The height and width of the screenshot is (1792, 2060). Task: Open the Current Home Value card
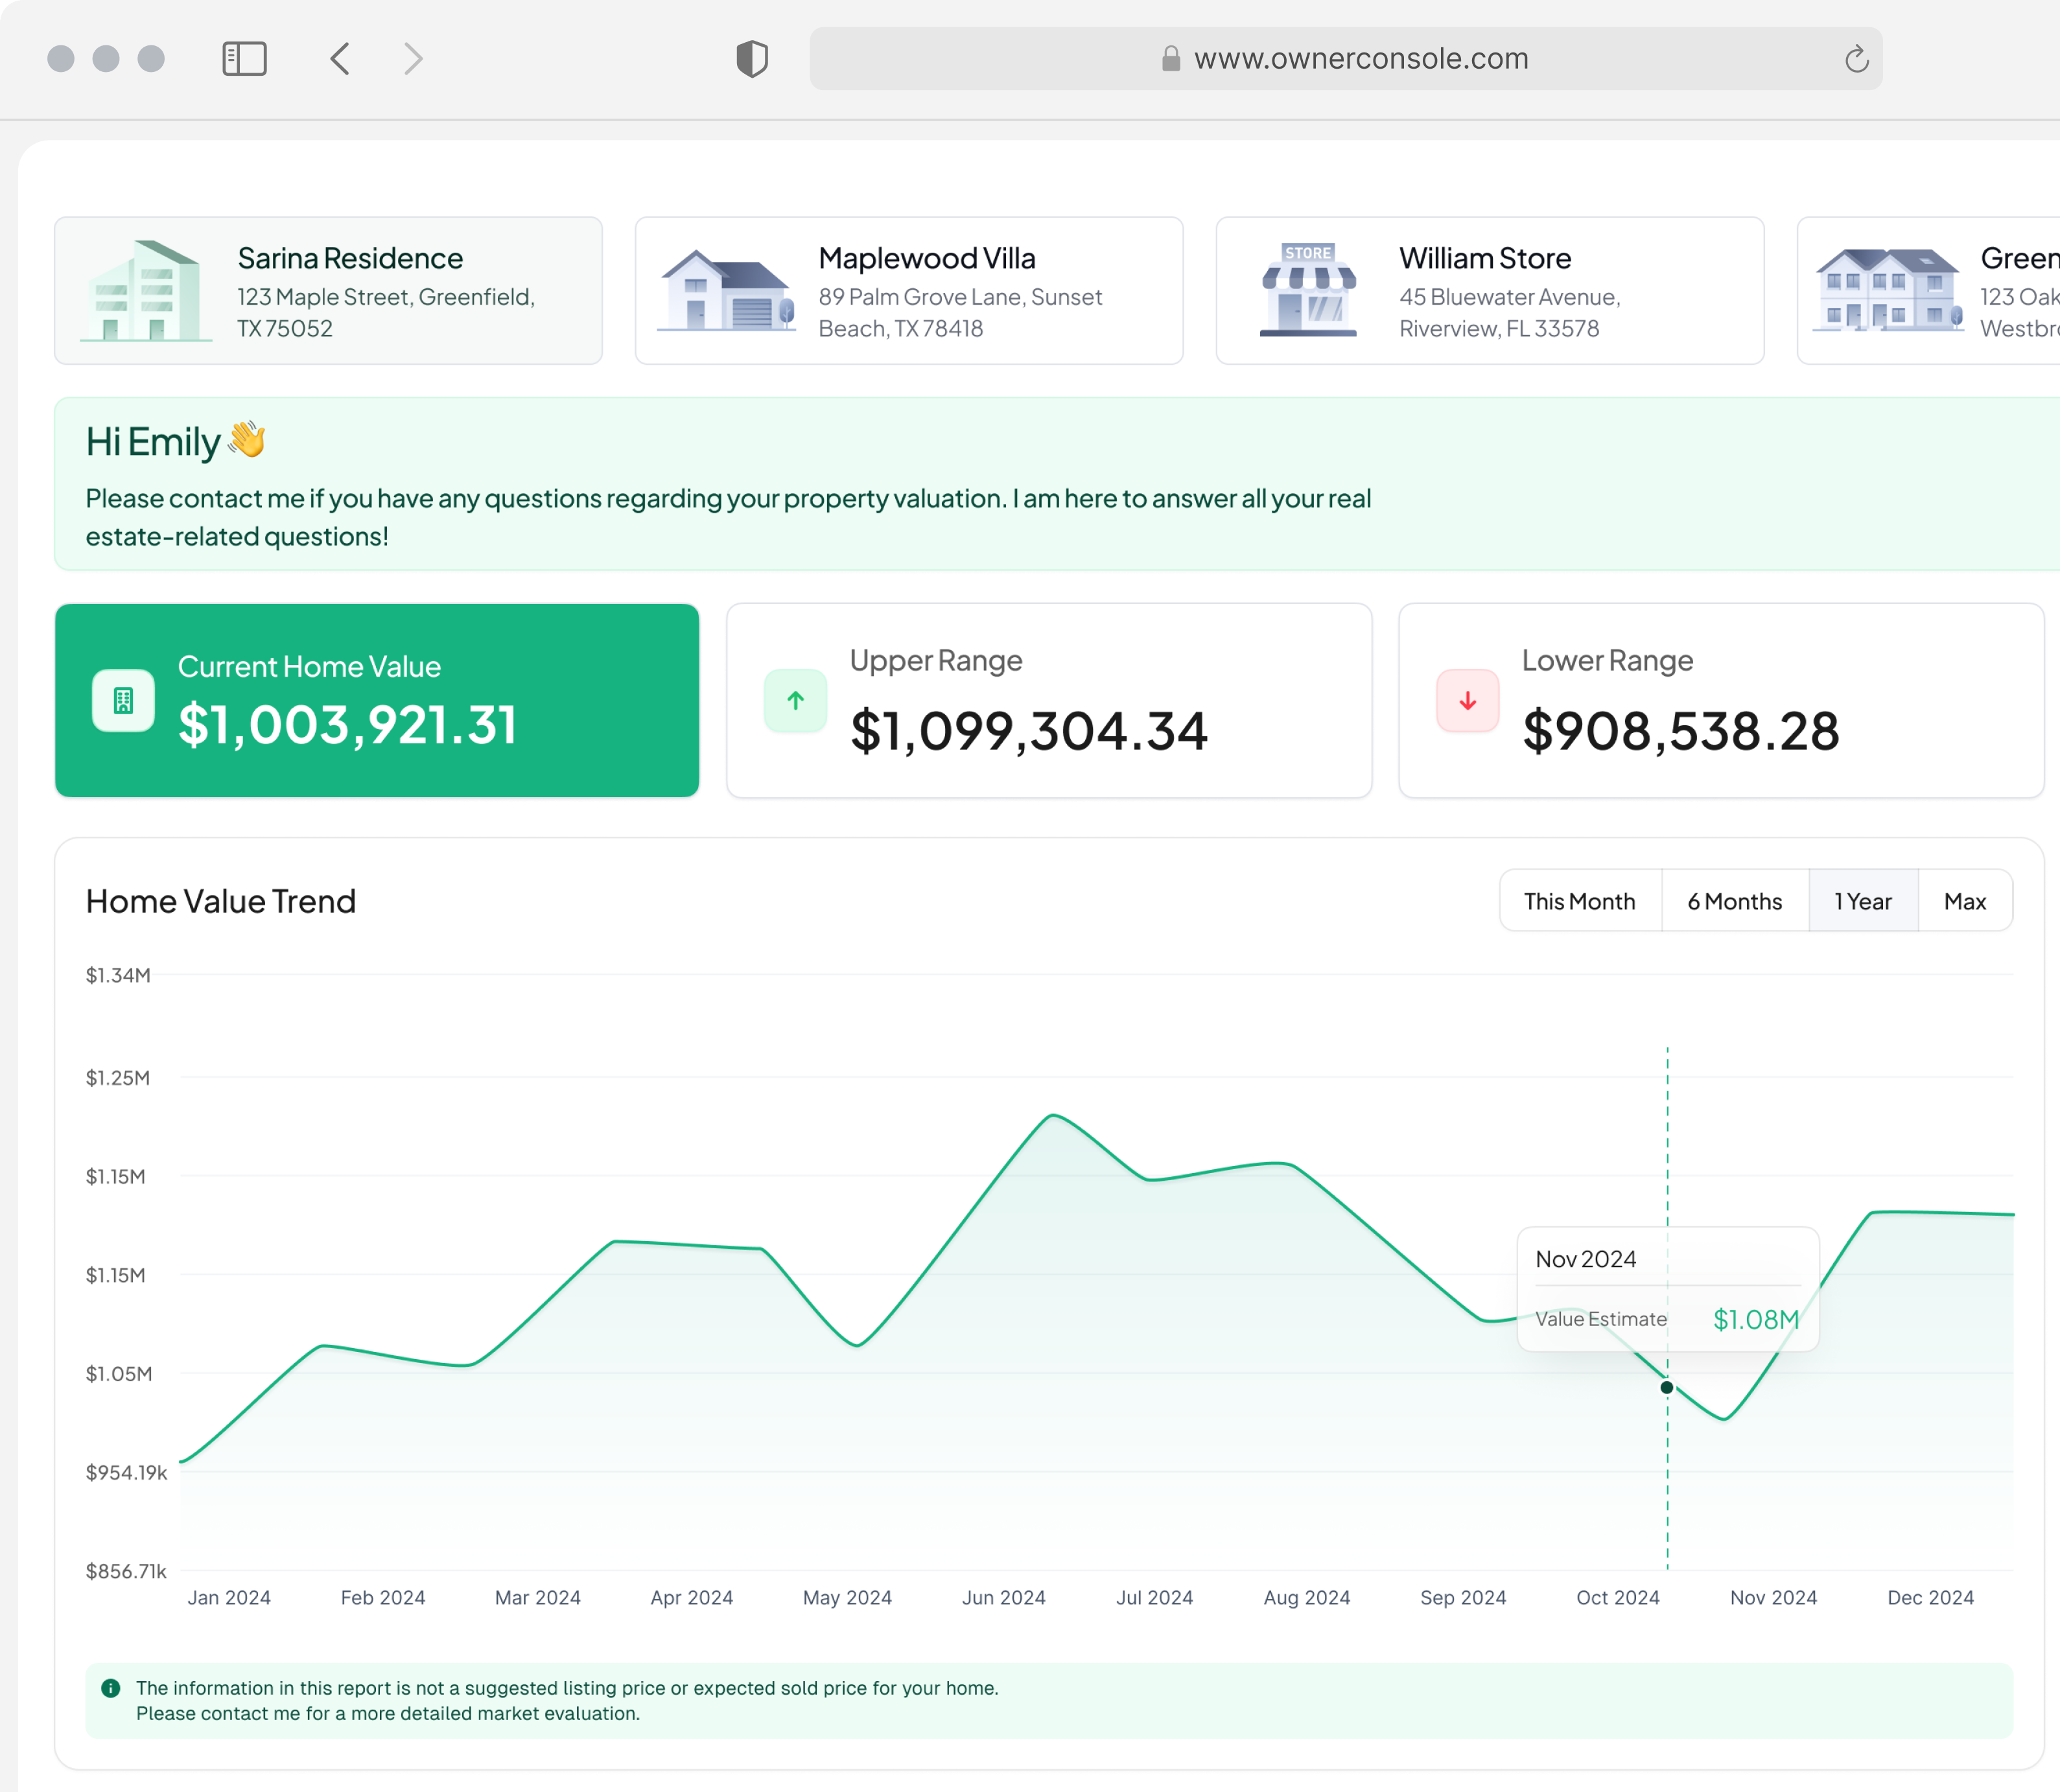click(377, 700)
